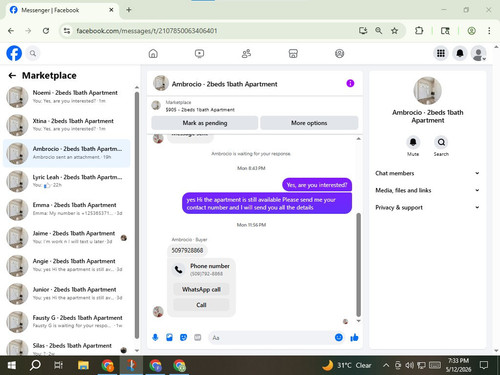This screenshot has width=500, height=375.
Task: Reload the page
Action: [46, 31]
